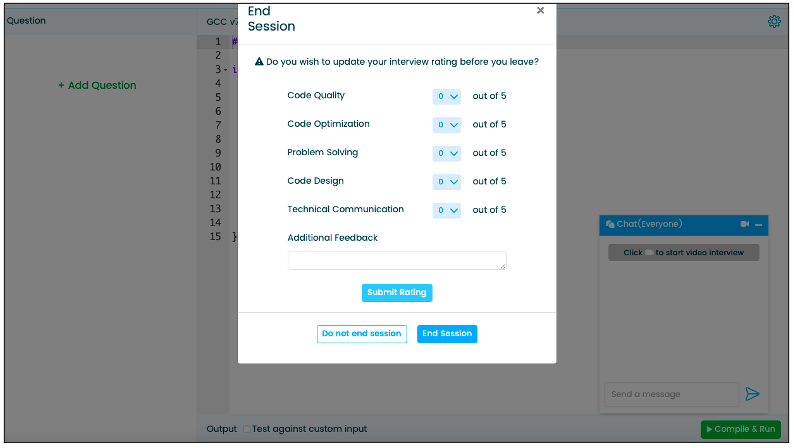Focus the Send a message field
Screen dimensions: 794x448
tap(671, 394)
